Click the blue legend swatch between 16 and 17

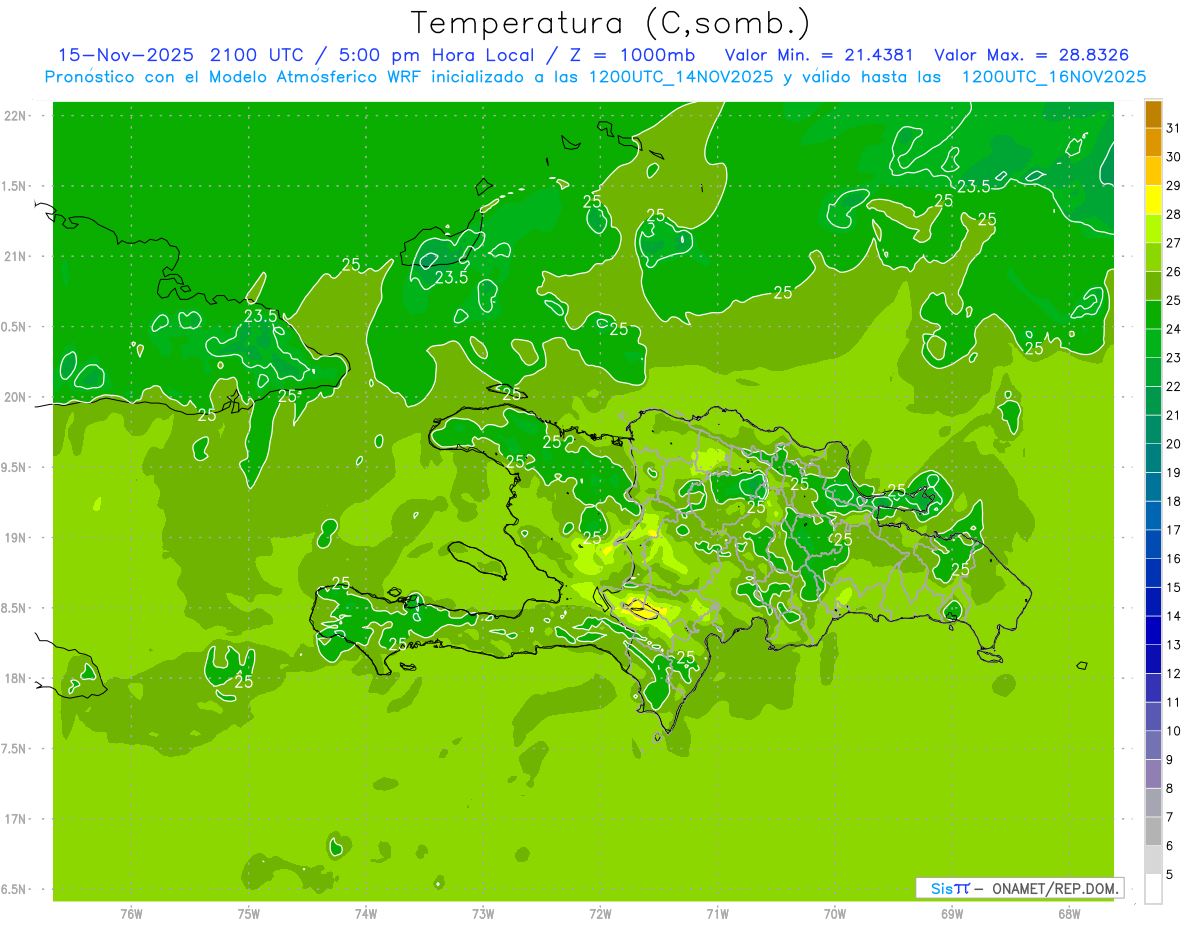pyautogui.click(x=1153, y=545)
